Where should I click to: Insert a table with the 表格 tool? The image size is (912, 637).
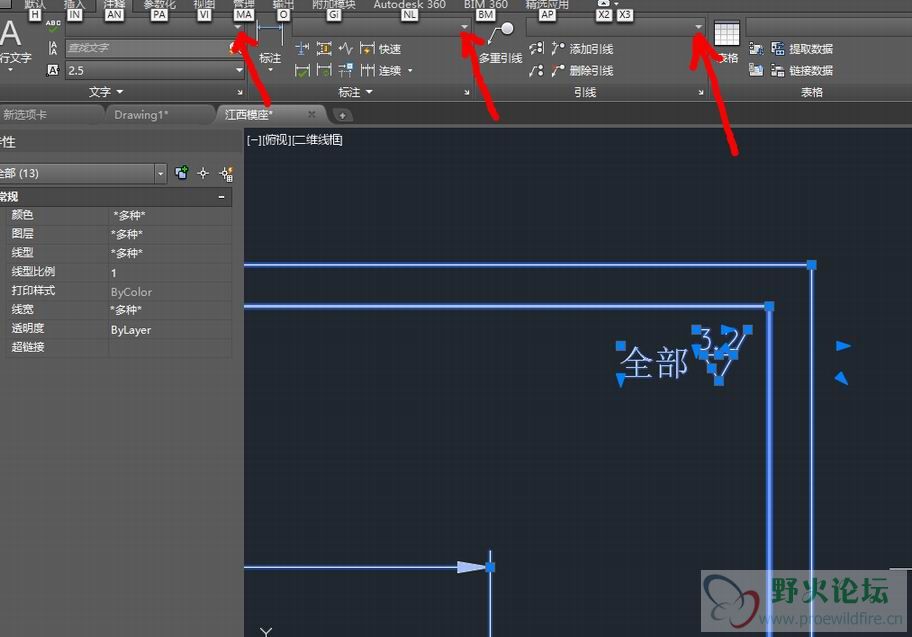tap(726, 42)
